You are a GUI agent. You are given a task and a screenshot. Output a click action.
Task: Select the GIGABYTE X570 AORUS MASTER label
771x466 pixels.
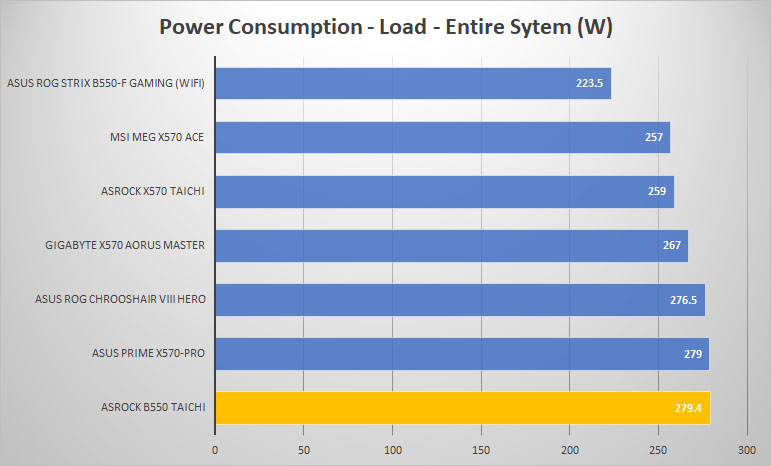(125, 245)
